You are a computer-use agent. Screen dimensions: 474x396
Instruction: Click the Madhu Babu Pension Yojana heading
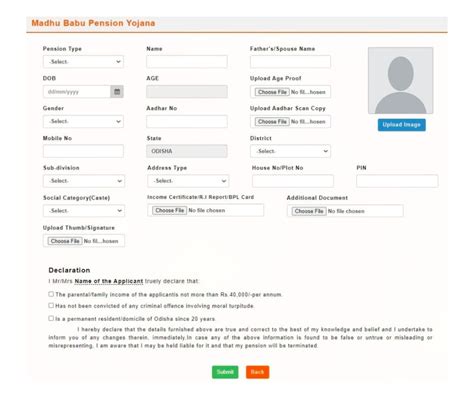93,23
